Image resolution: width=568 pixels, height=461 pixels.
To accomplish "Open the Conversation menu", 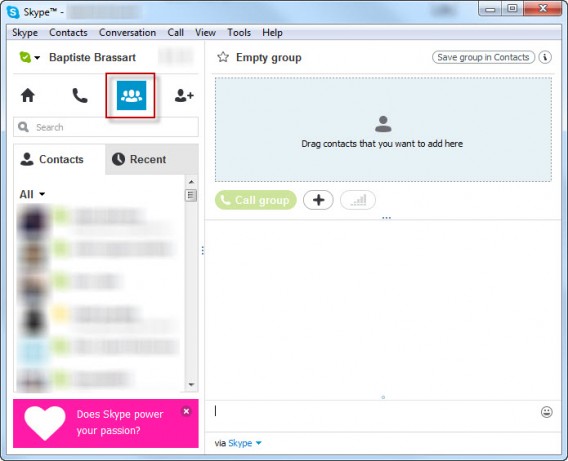I will 128,33.
